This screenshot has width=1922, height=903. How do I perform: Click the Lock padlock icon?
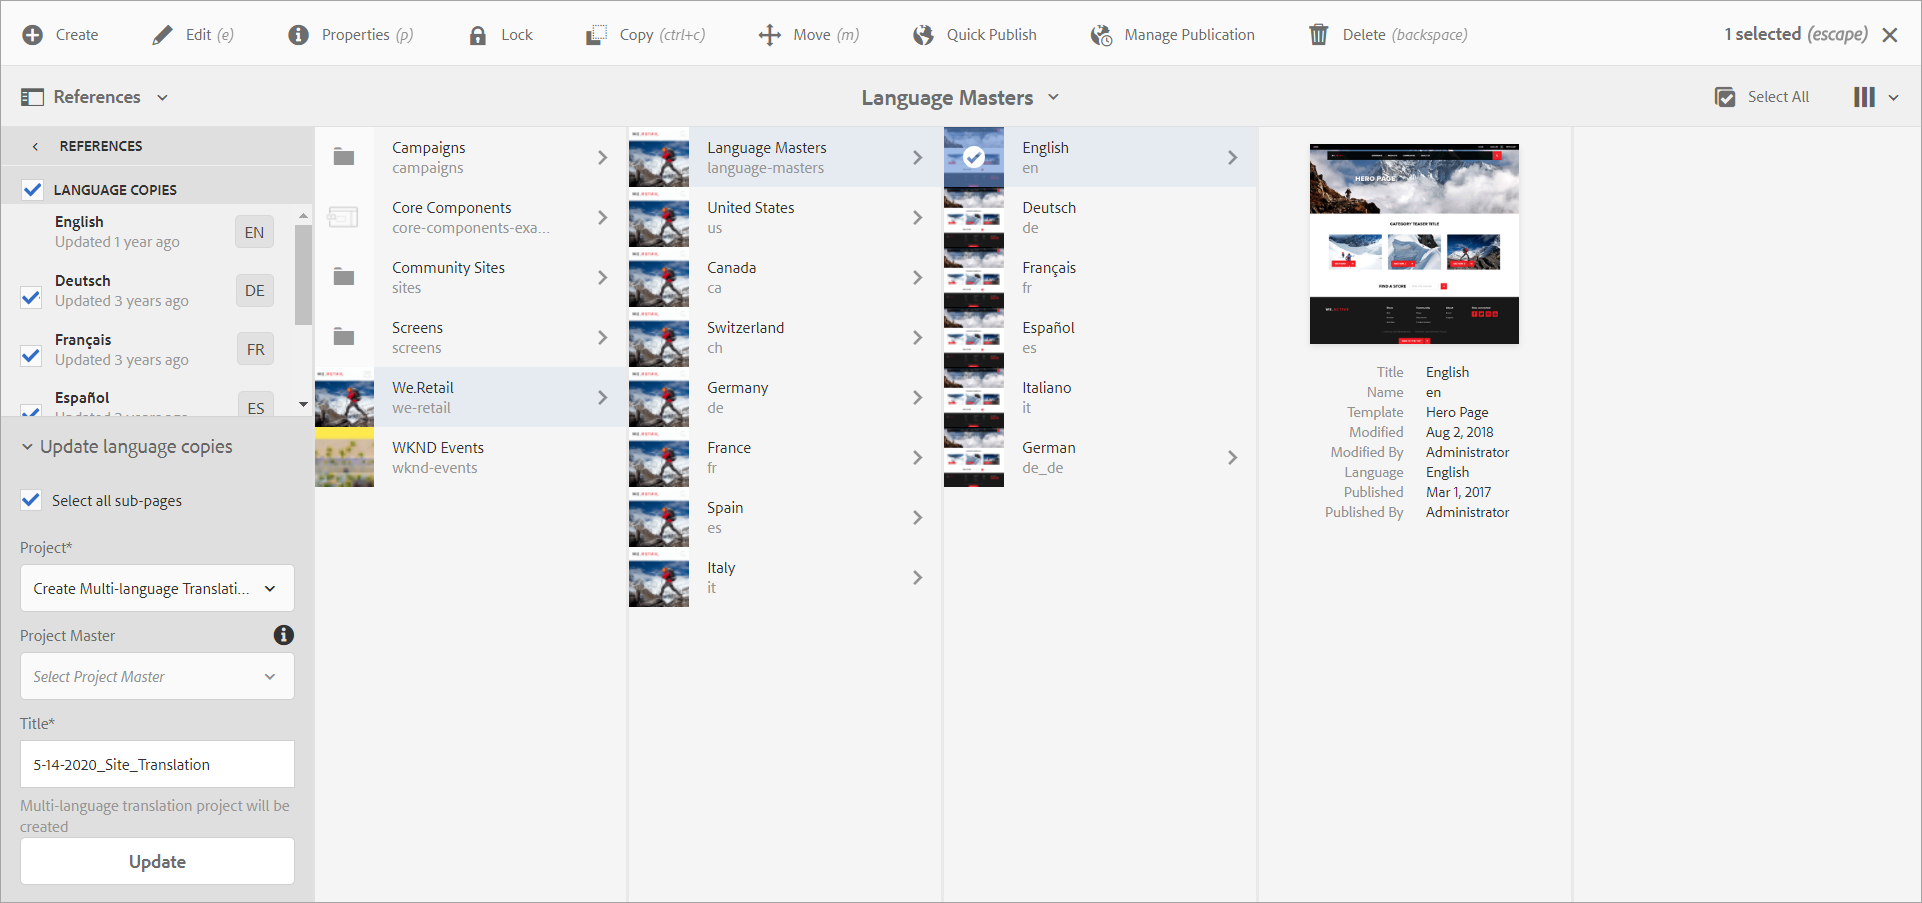(478, 35)
